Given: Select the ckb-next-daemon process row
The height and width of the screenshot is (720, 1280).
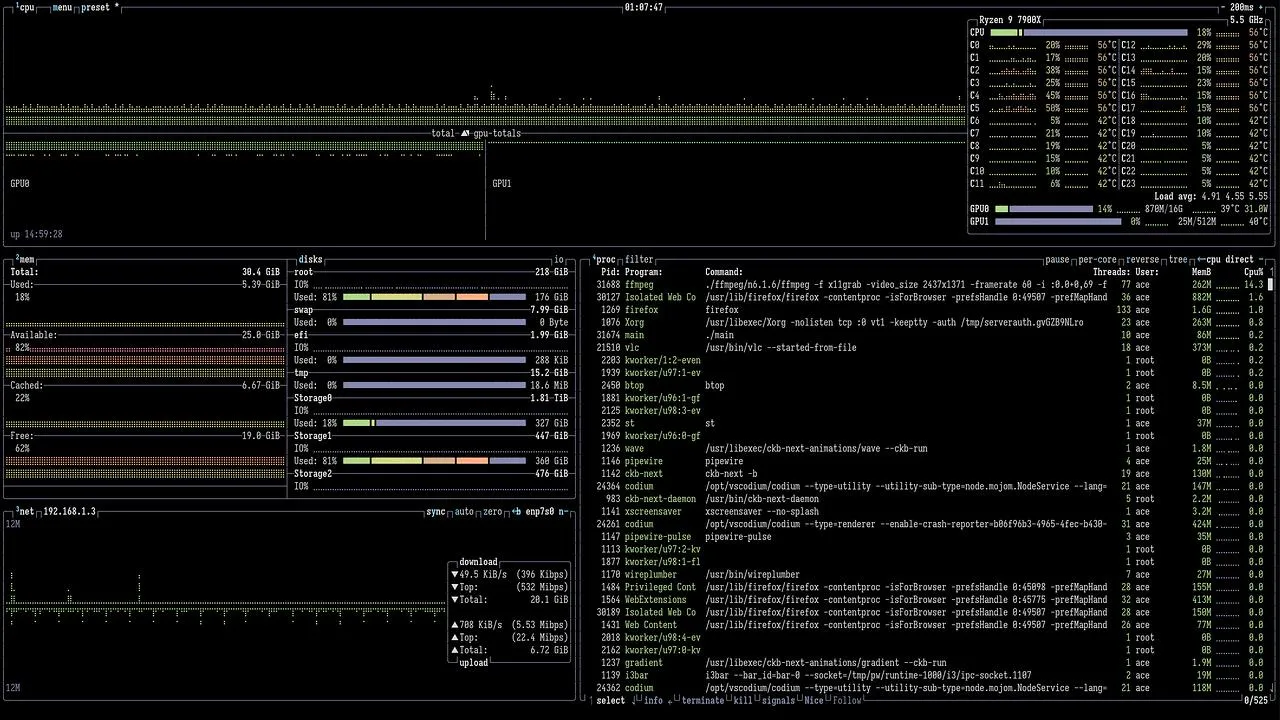Looking at the screenshot, I should click(929, 498).
